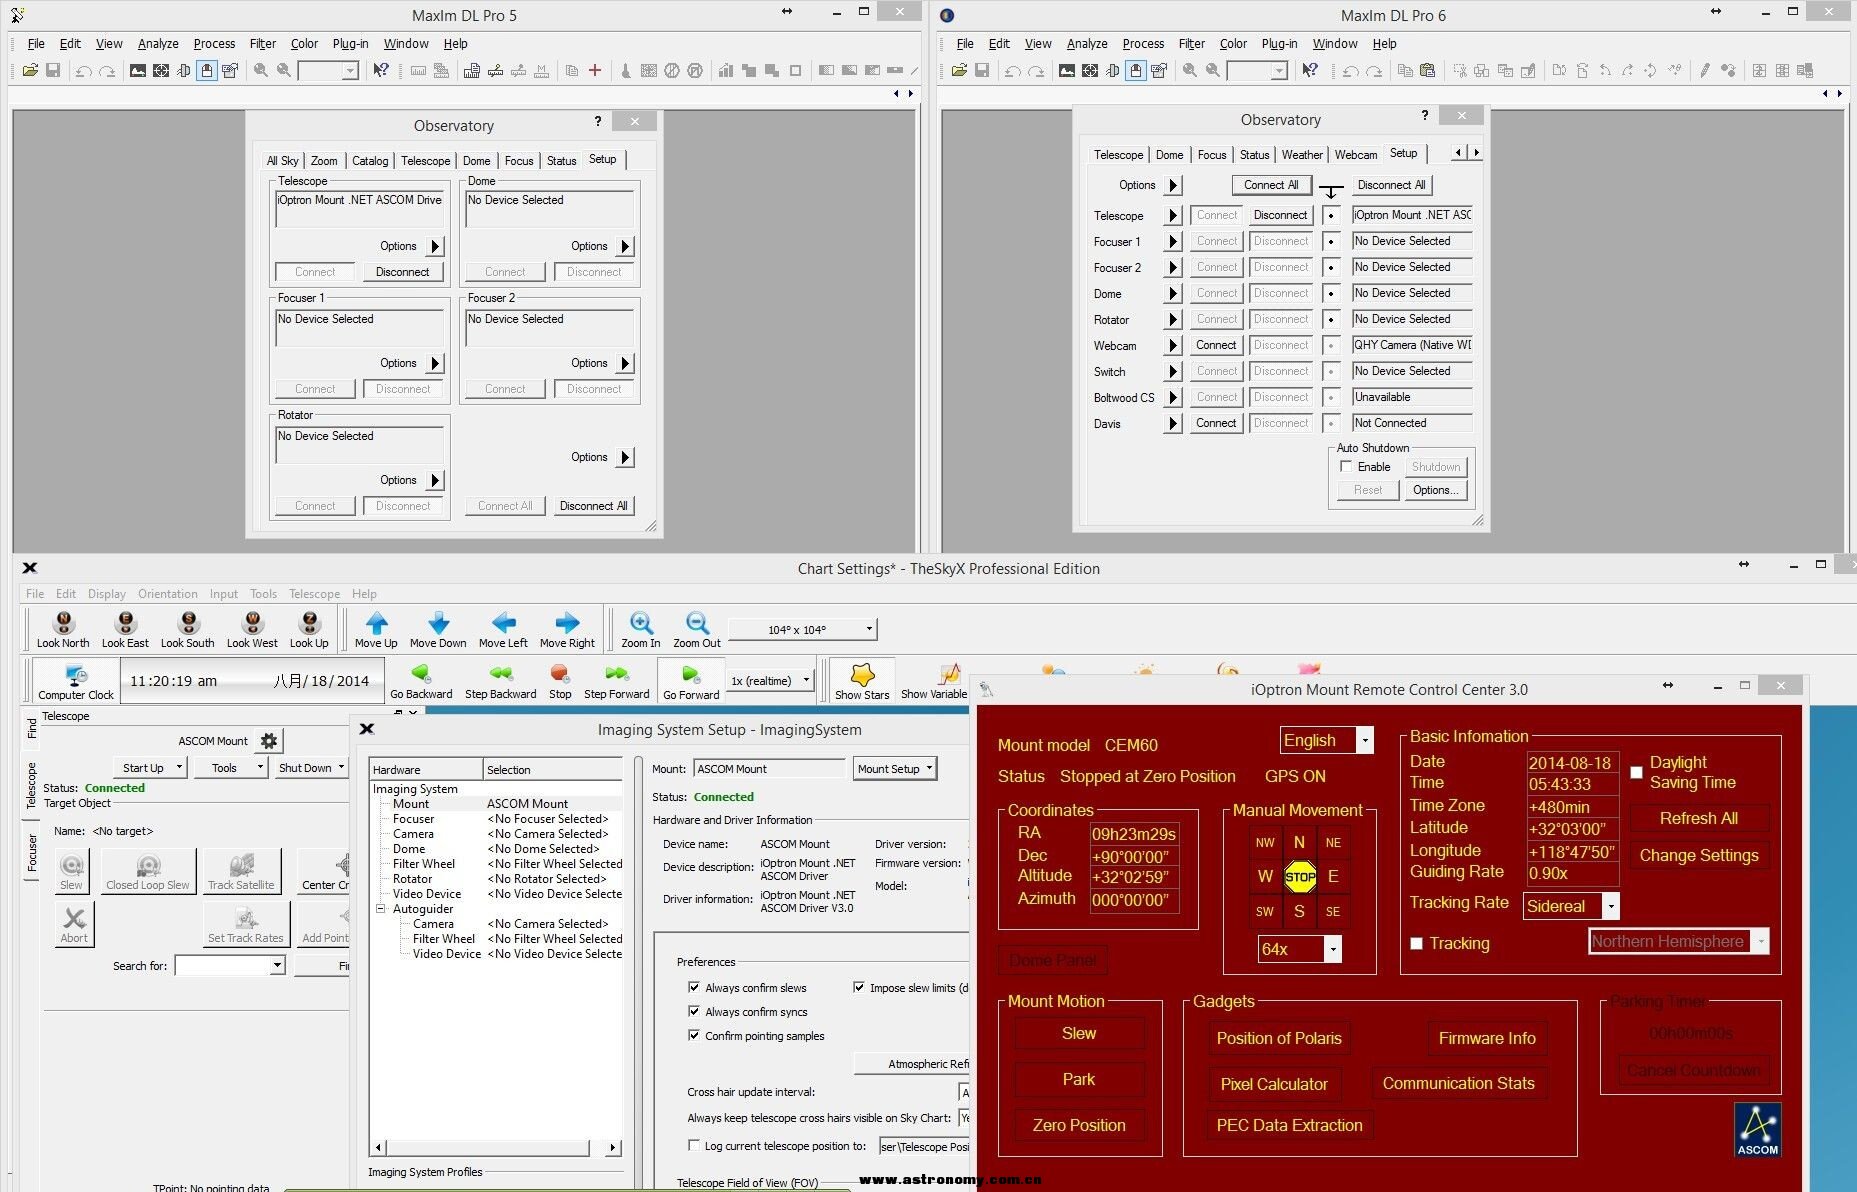Click Change Settings button
Screen dimensions: 1857x1192
click(x=1699, y=855)
